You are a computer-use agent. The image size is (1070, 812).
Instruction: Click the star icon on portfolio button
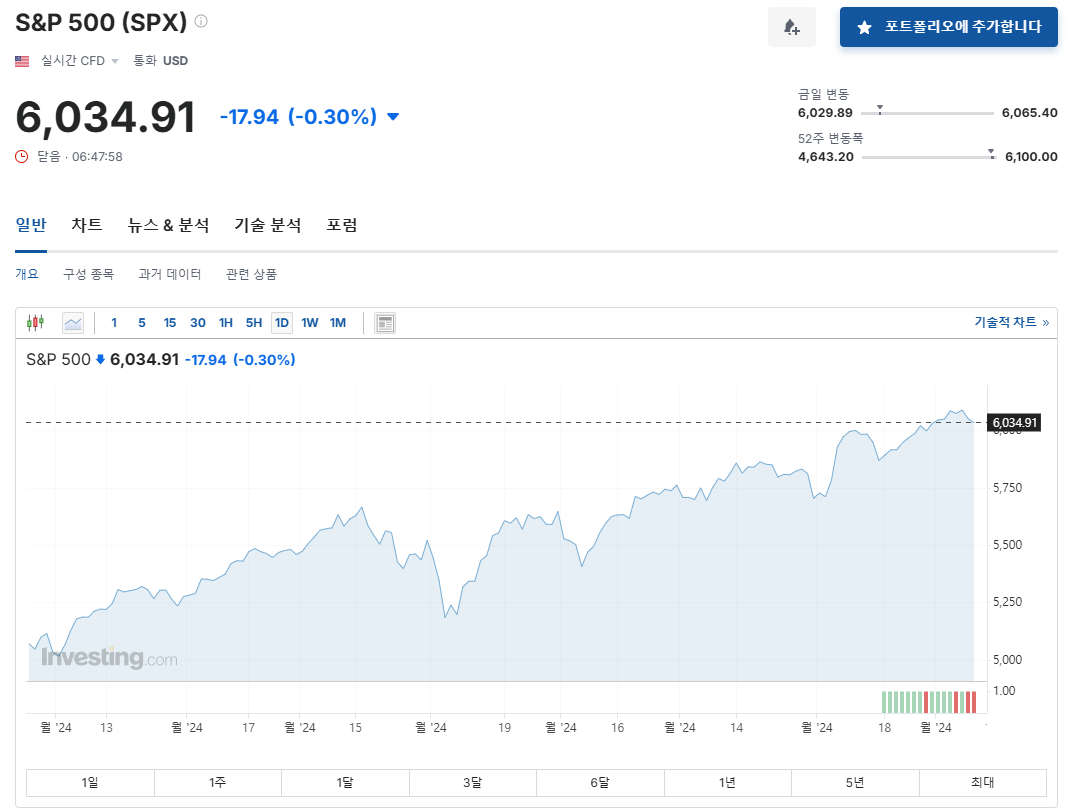(864, 27)
